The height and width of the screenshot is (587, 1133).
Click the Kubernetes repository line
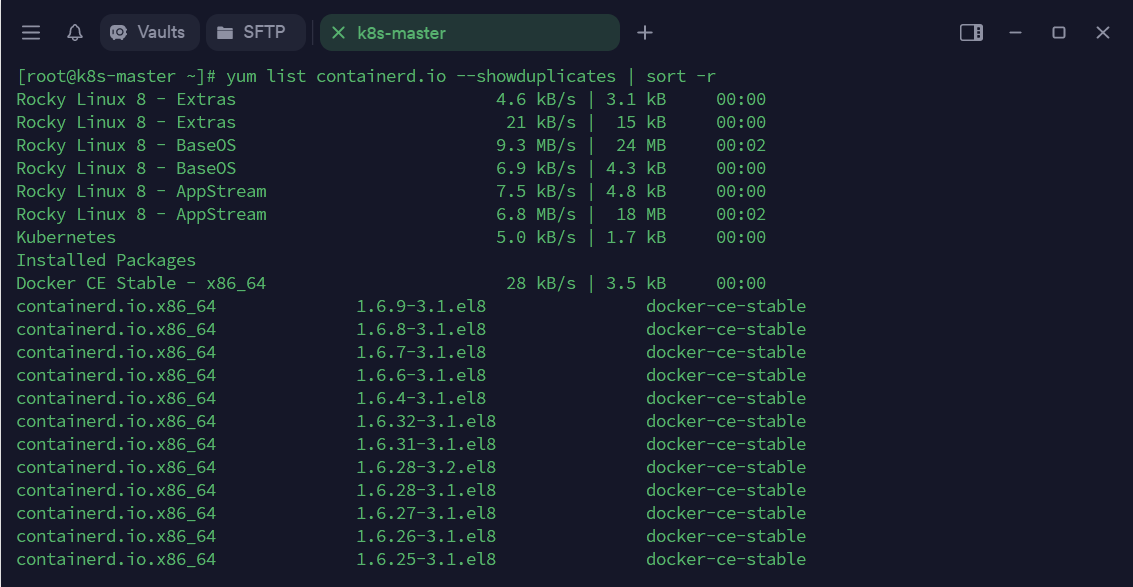(x=66, y=237)
